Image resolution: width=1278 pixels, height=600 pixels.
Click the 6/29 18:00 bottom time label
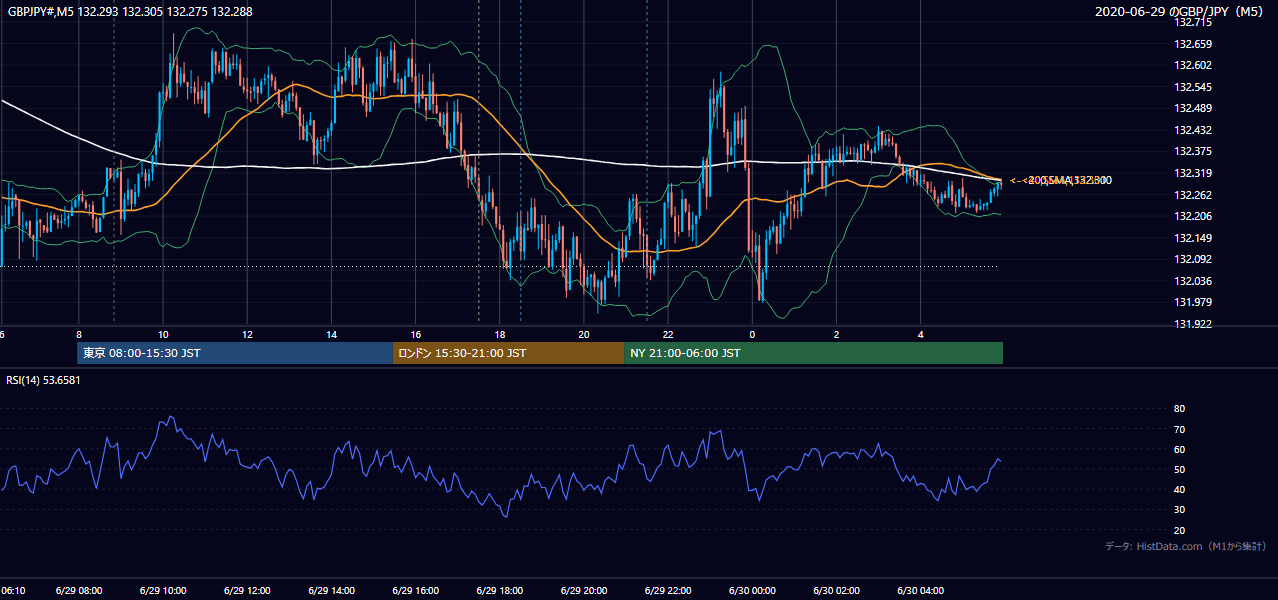[499, 591]
